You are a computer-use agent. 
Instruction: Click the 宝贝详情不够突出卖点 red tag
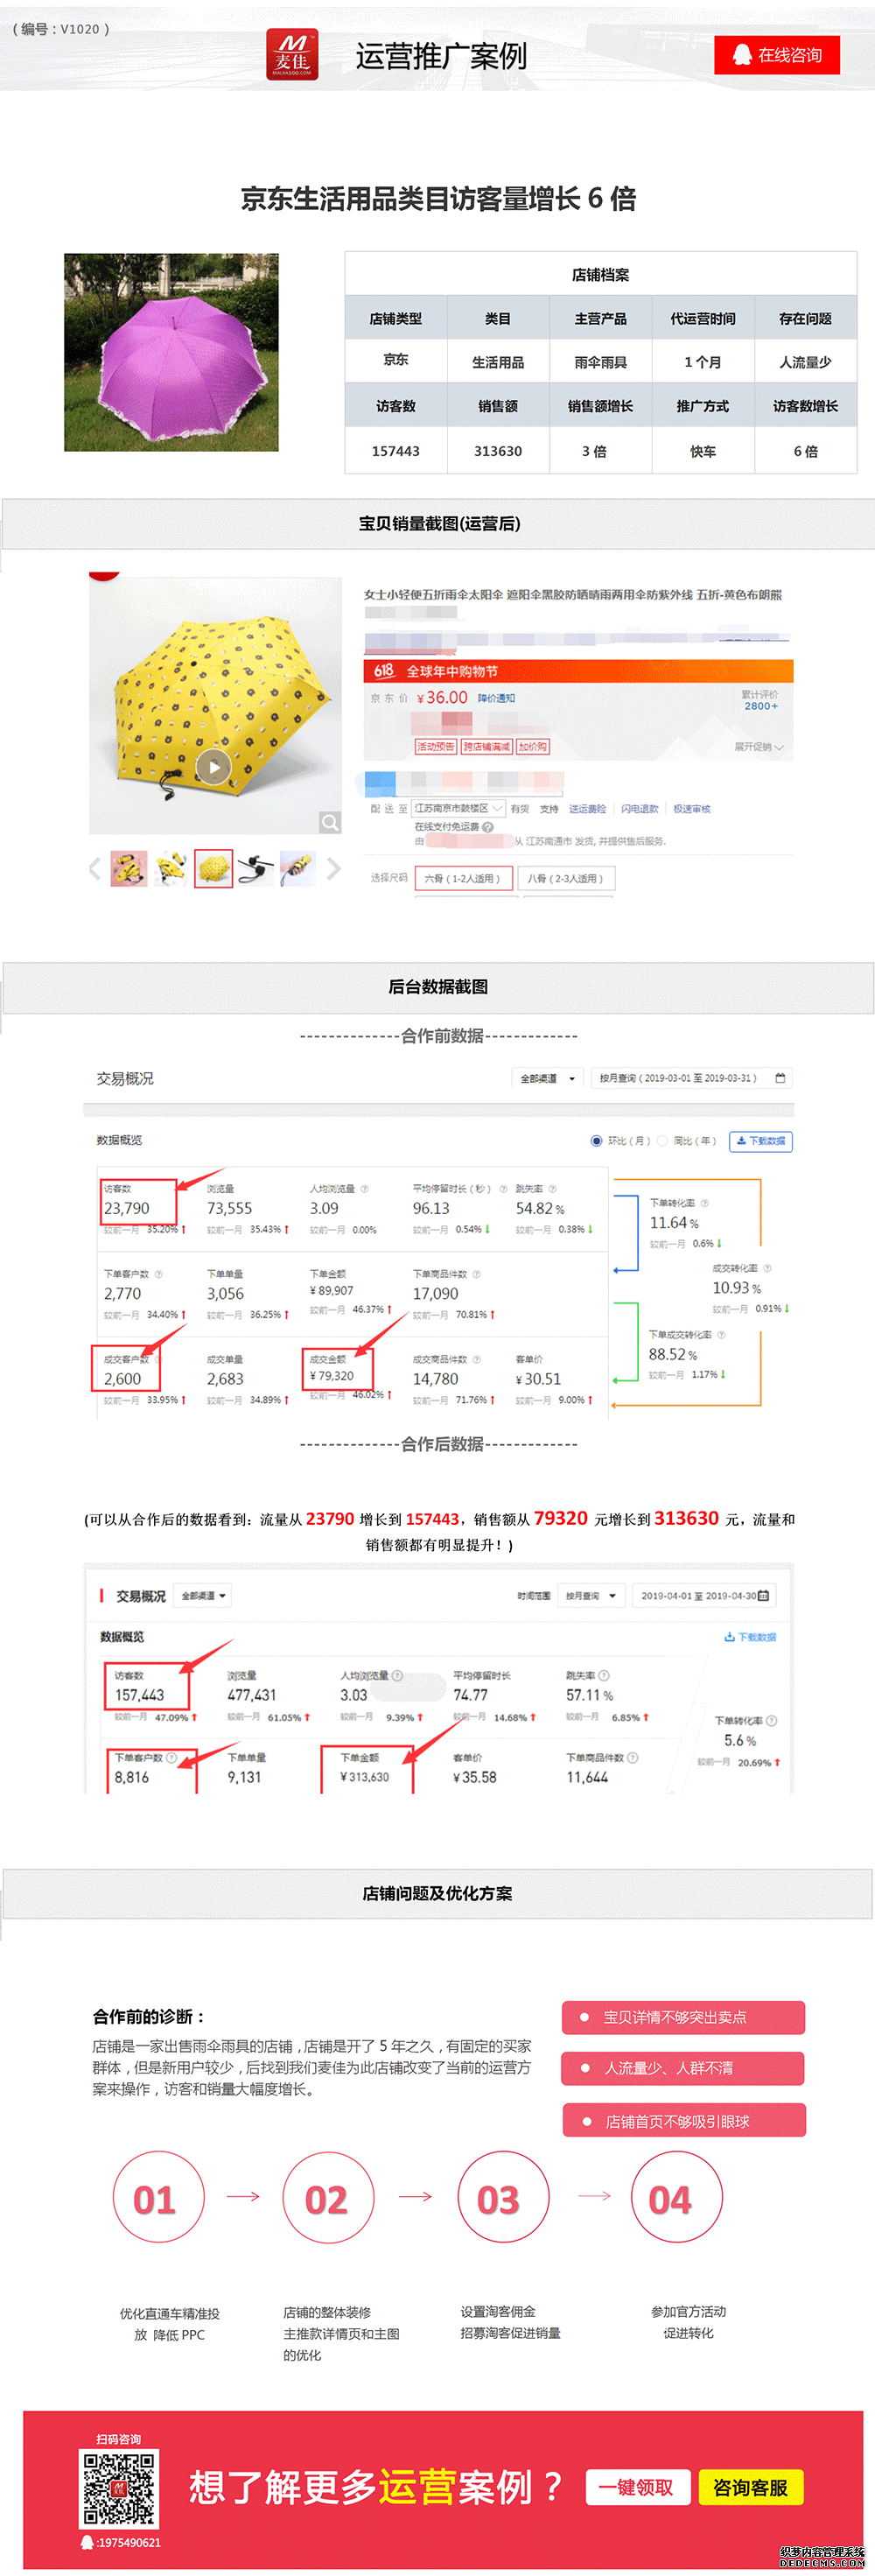(683, 2017)
